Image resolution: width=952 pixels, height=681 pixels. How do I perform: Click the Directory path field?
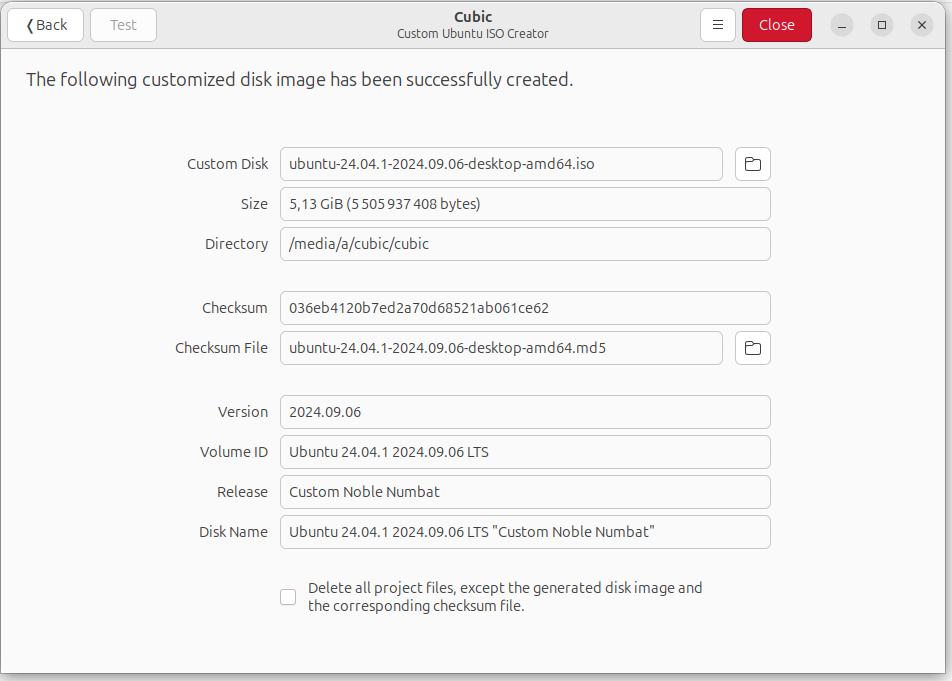tap(525, 244)
